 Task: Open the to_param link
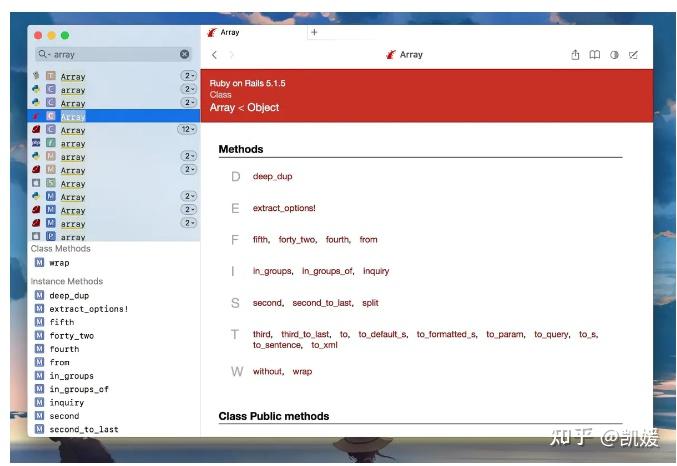click(x=505, y=334)
